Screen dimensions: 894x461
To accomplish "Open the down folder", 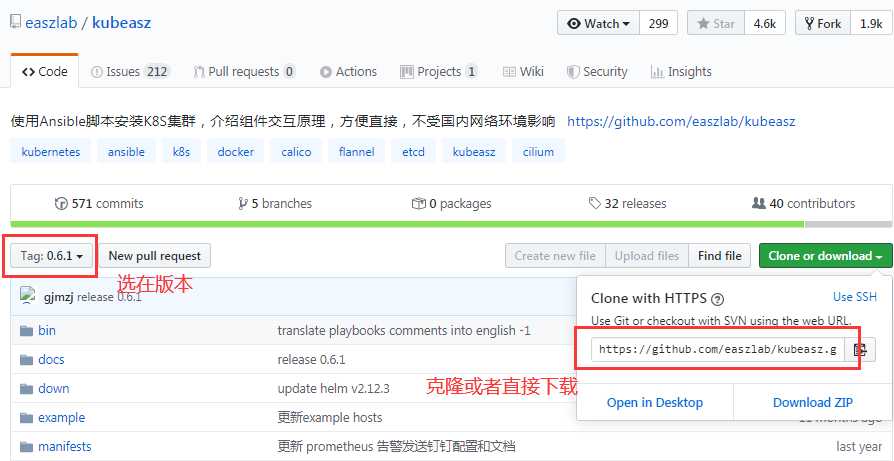I will click(x=54, y=389).
